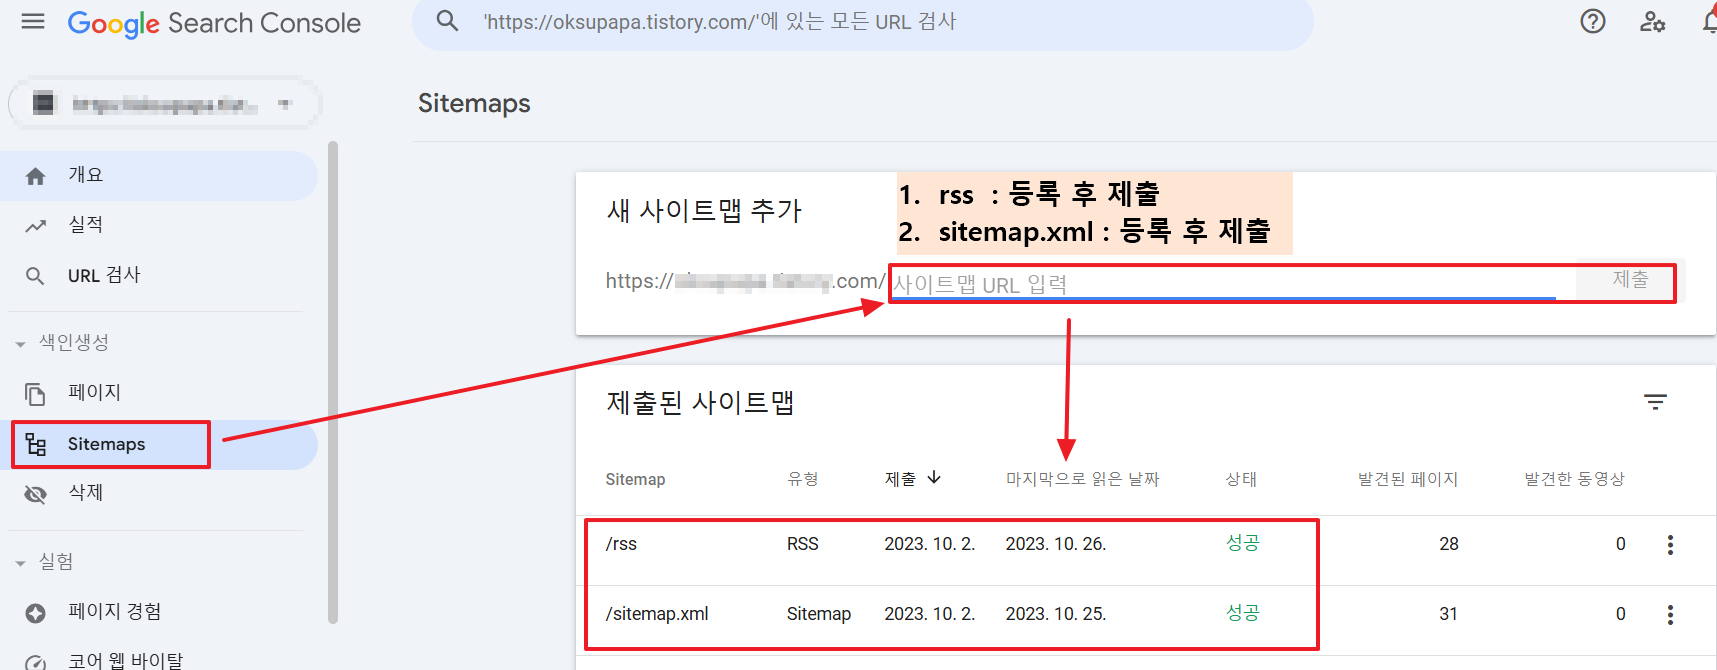Open the 페이지 menu item

[x=159, y=392]
